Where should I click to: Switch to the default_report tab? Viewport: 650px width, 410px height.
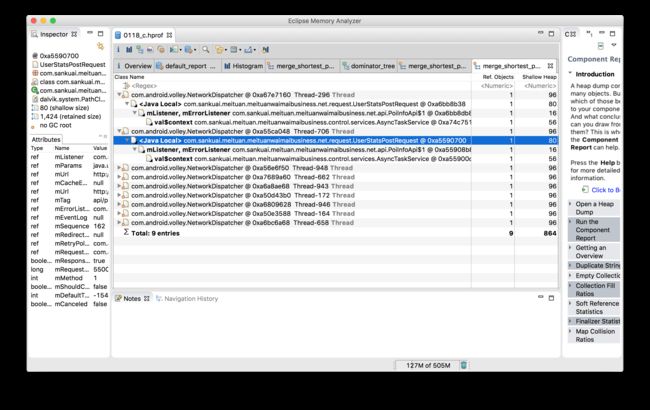pyautogui.click(x=187, y=66)
